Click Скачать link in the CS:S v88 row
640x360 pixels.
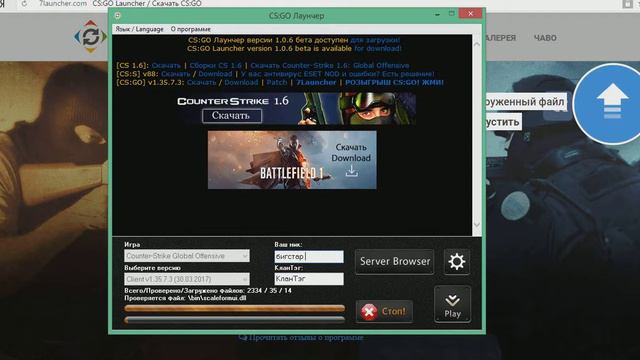pos(176,74)
